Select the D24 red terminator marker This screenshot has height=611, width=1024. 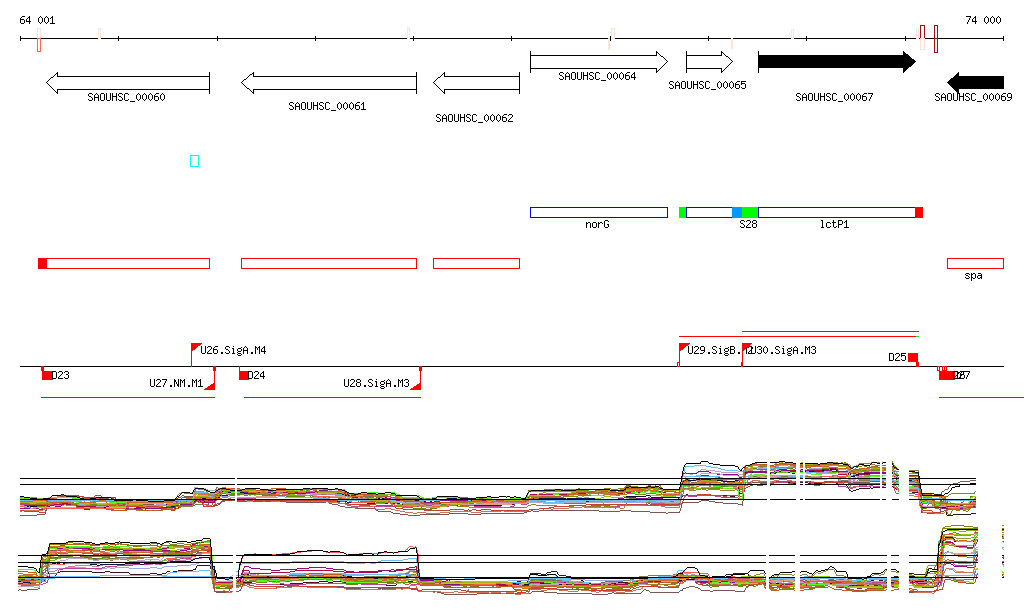coord(244,375)
